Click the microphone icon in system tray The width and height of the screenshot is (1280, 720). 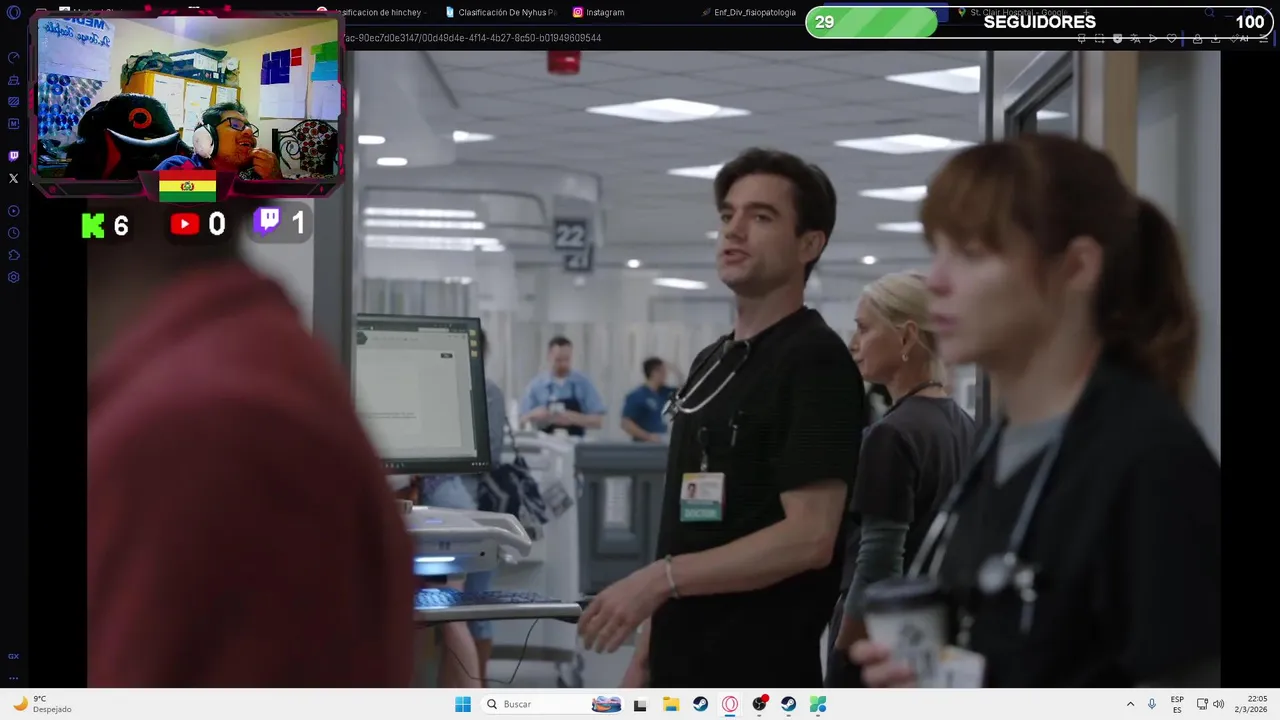pos(1152,704)
